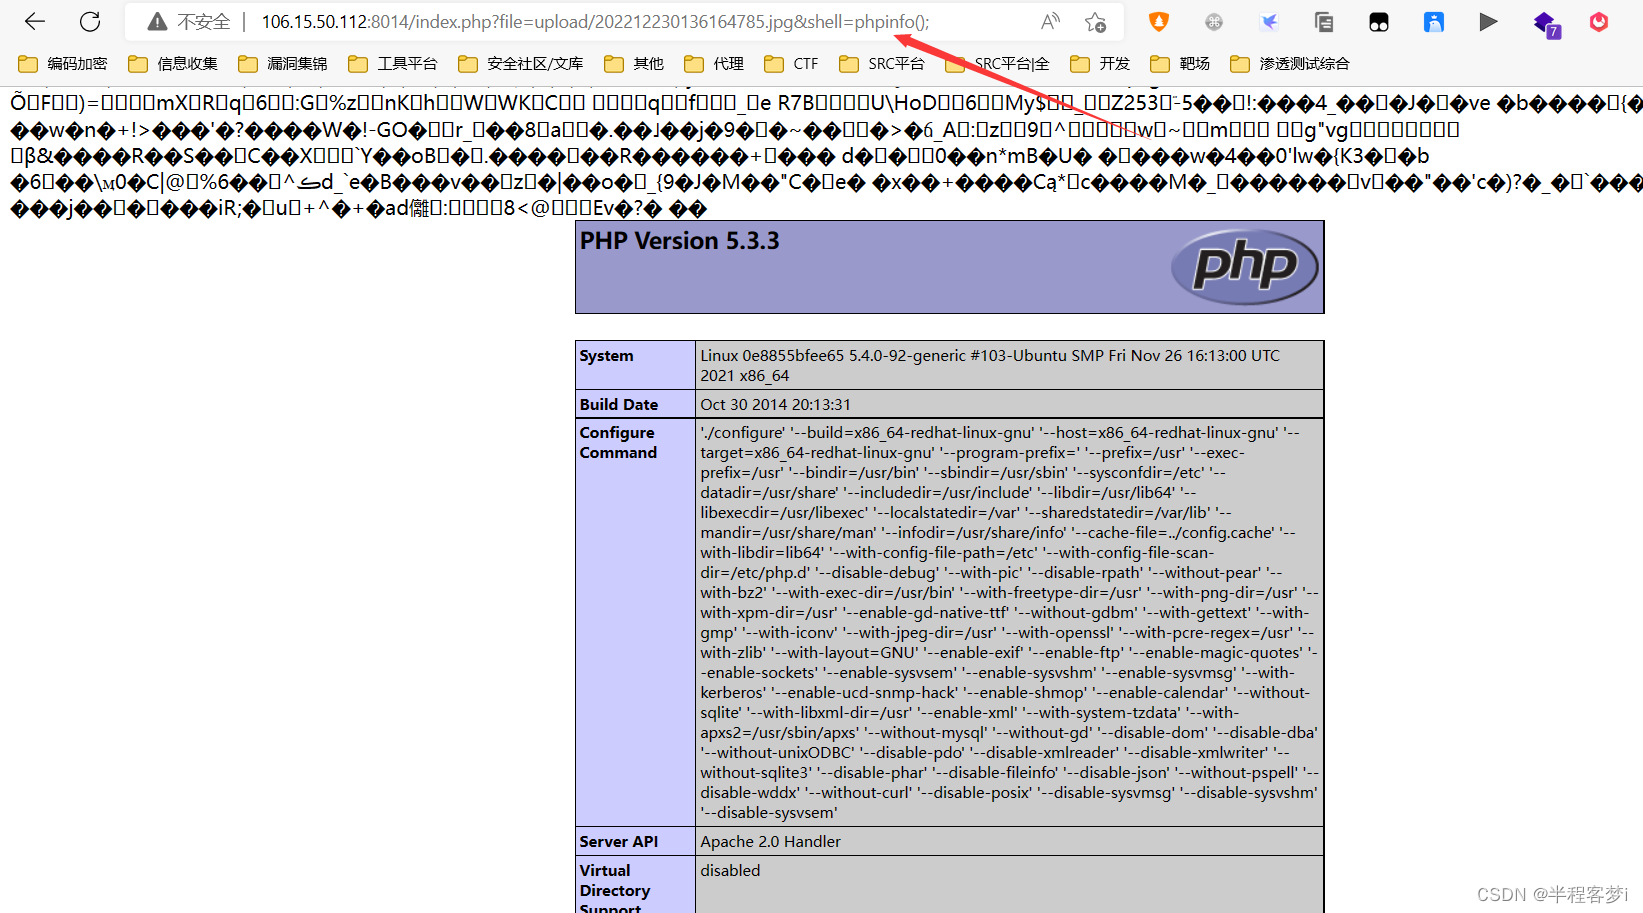Image resolution: width=1643 pixels, height=913 pixels.
Task: Click the Build Date row label
Action: pos(619,405)
